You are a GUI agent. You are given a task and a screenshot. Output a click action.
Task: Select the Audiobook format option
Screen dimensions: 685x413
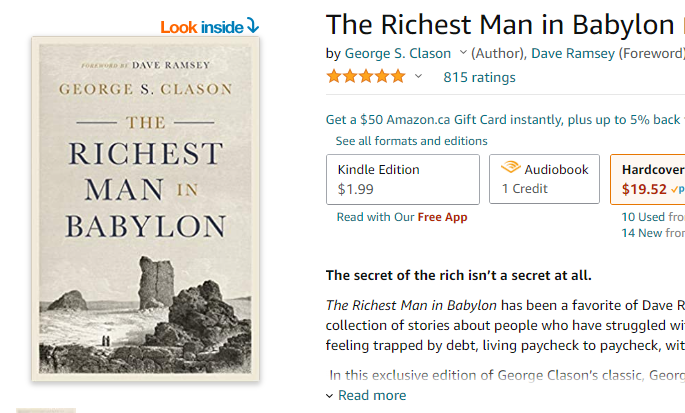[x=544, y=179]
